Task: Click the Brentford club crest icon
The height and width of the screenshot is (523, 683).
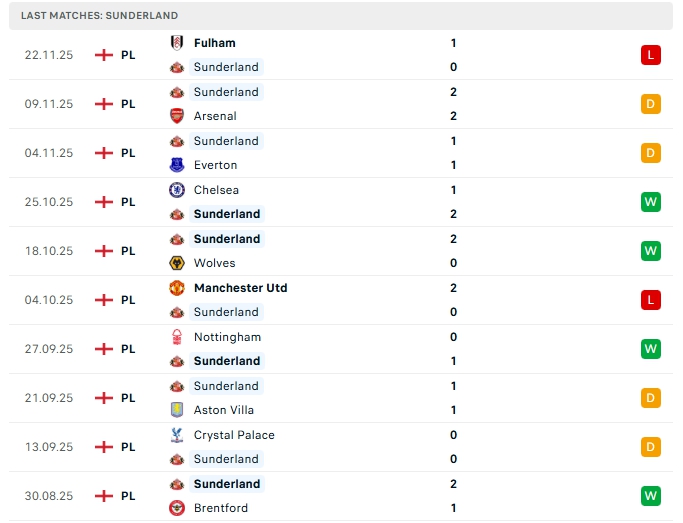Action: [x=177, y=508]
